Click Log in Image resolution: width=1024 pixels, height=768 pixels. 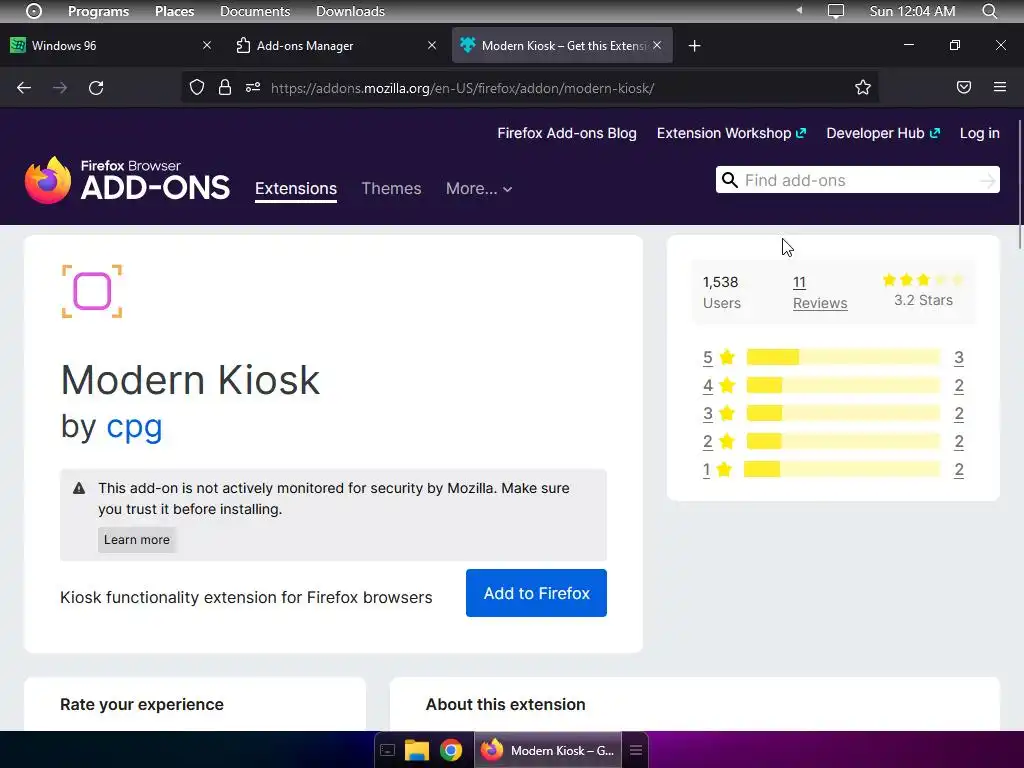980,133
